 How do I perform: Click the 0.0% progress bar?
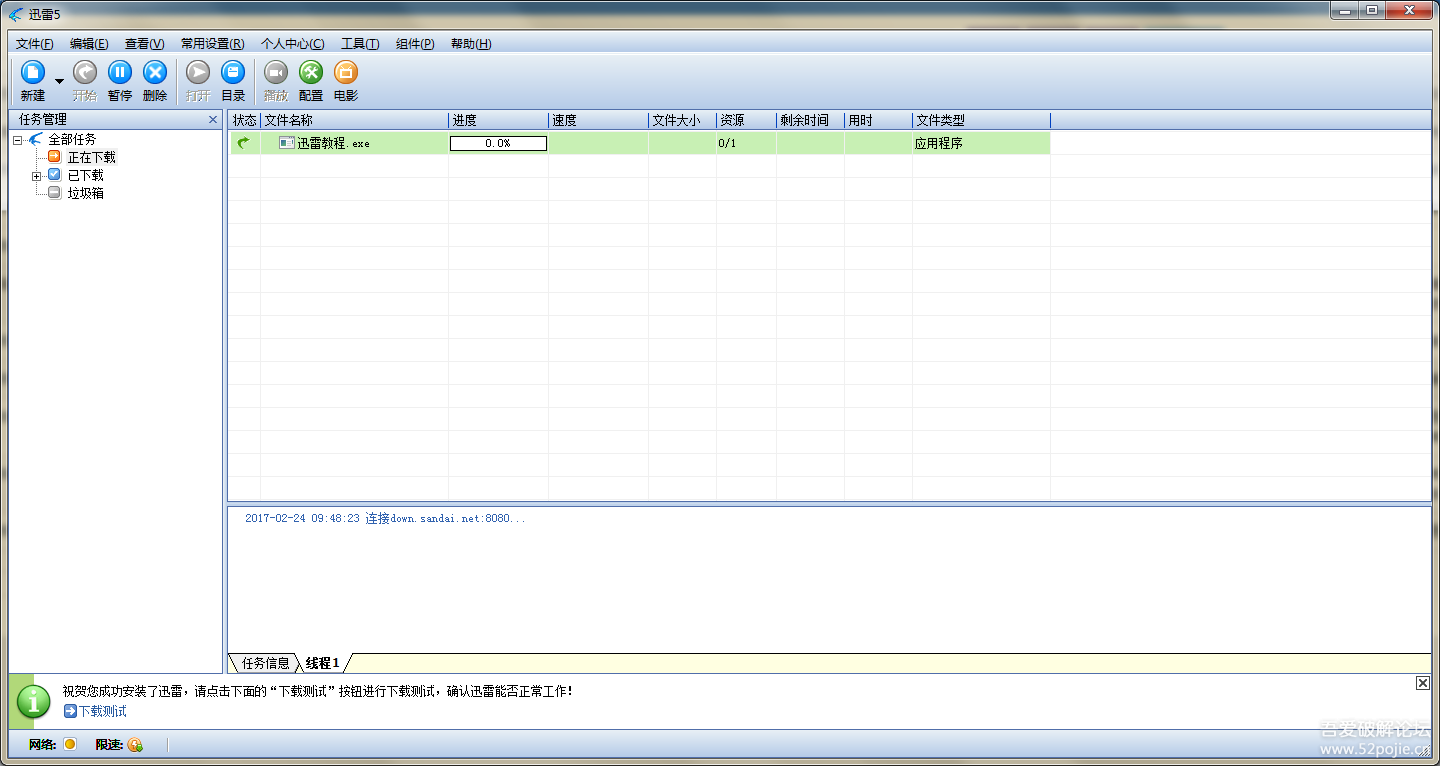[x=498, y=143]
